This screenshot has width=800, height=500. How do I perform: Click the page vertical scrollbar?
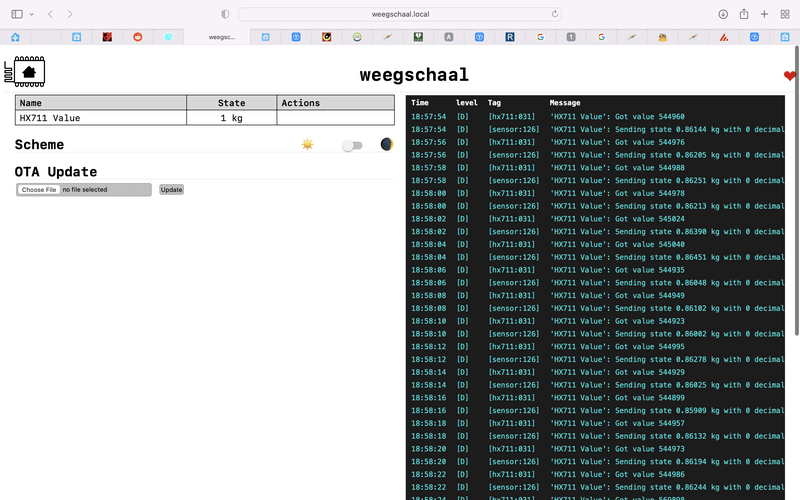pos(796,190)
